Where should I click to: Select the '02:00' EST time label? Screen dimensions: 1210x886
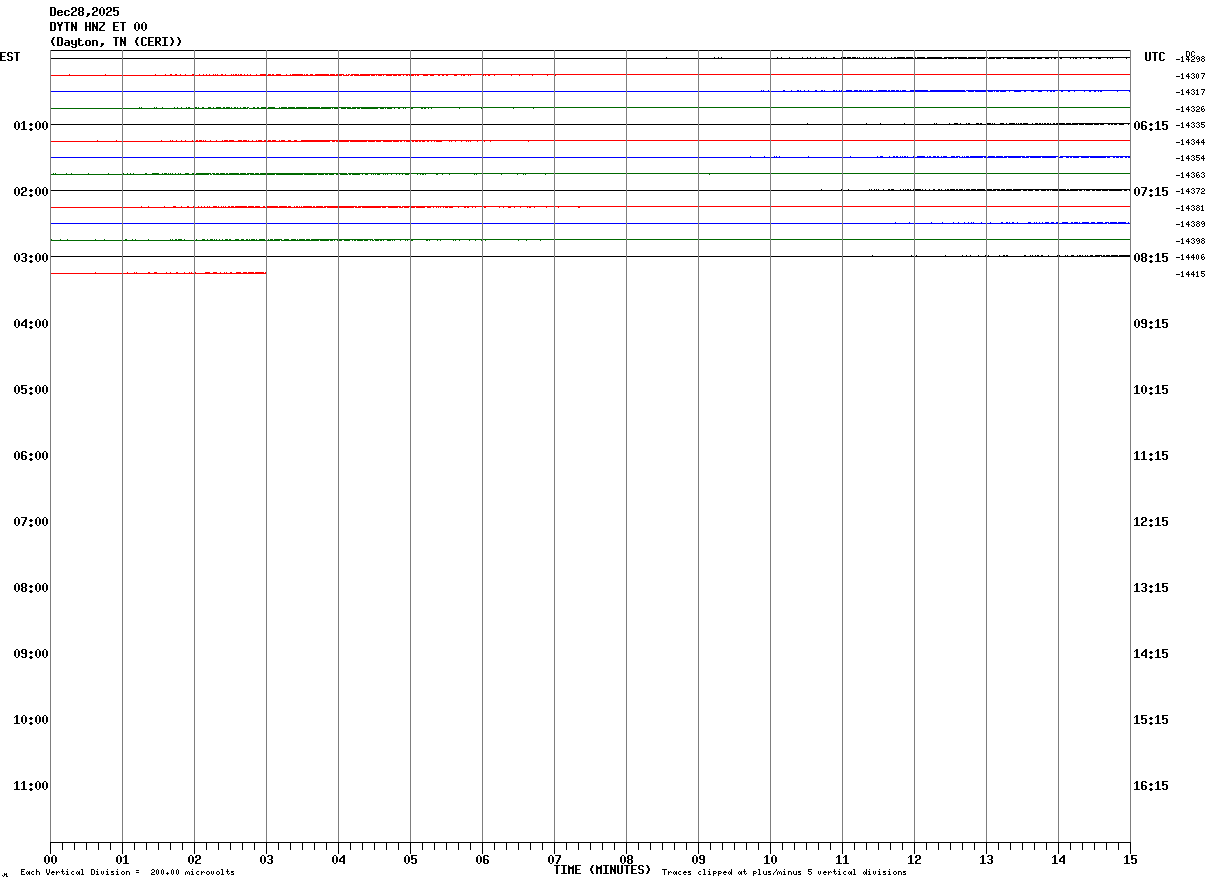(31, 191)
